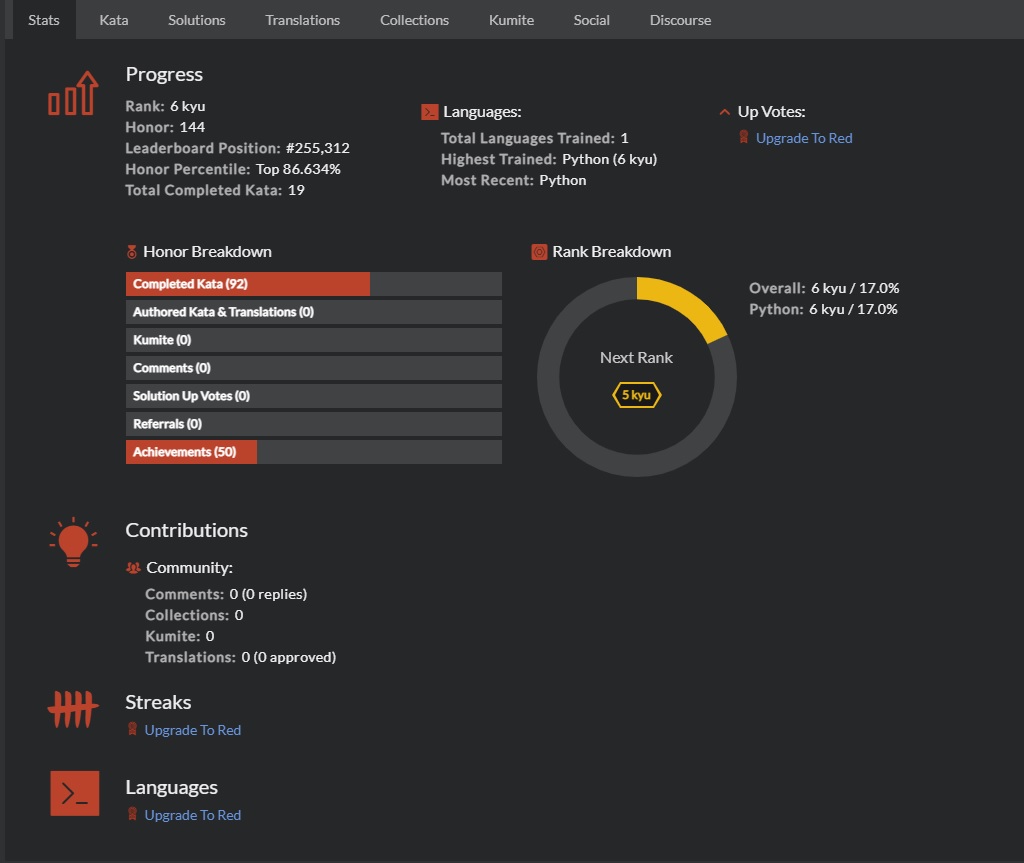Click the Languages terminal prompt icon at bottom

click(x=75, y=794)
